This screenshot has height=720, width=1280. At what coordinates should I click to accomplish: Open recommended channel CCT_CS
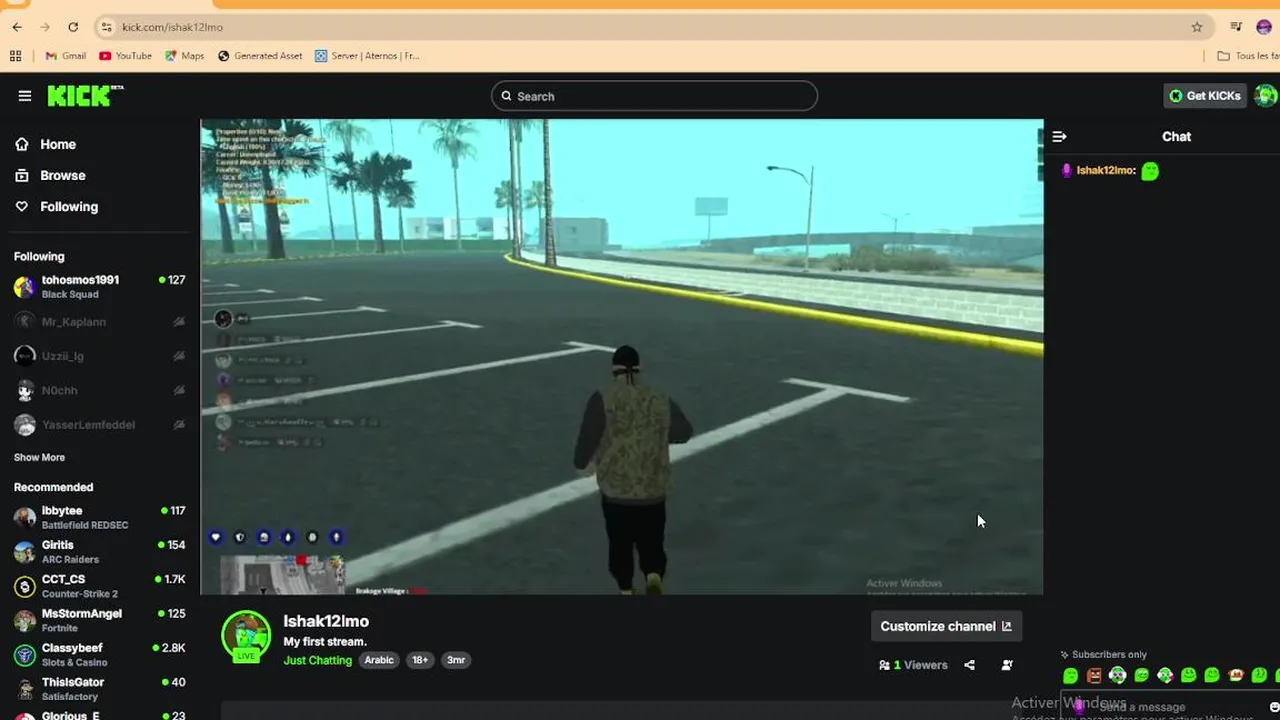[100, 586]
